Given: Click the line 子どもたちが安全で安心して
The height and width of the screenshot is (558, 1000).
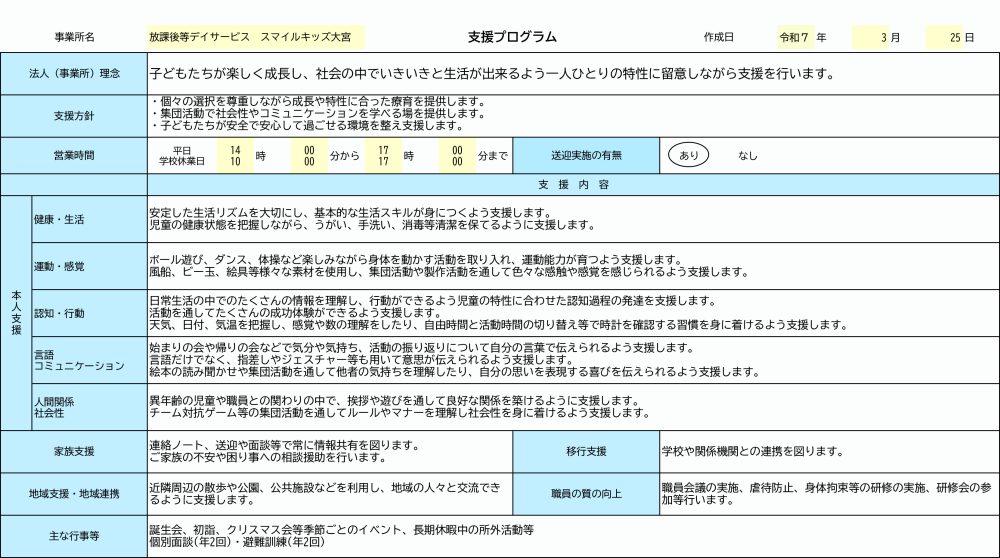Looking at the screenshot, I should pos(307,126).
